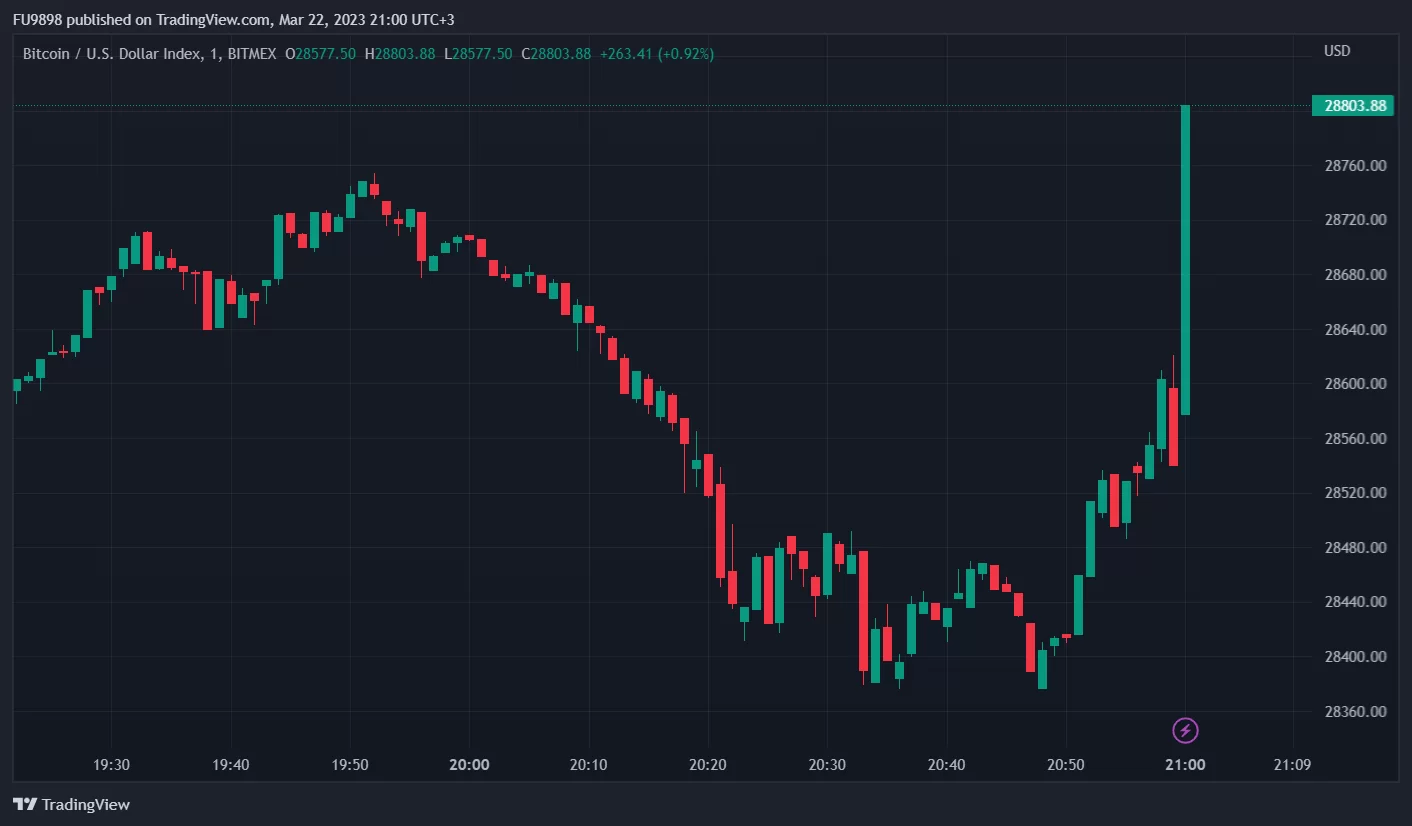The width and height of the screenshot is (1412, 826).
Task: Click the 21:09 label on time axis
Action: [x=1292, y=765]
